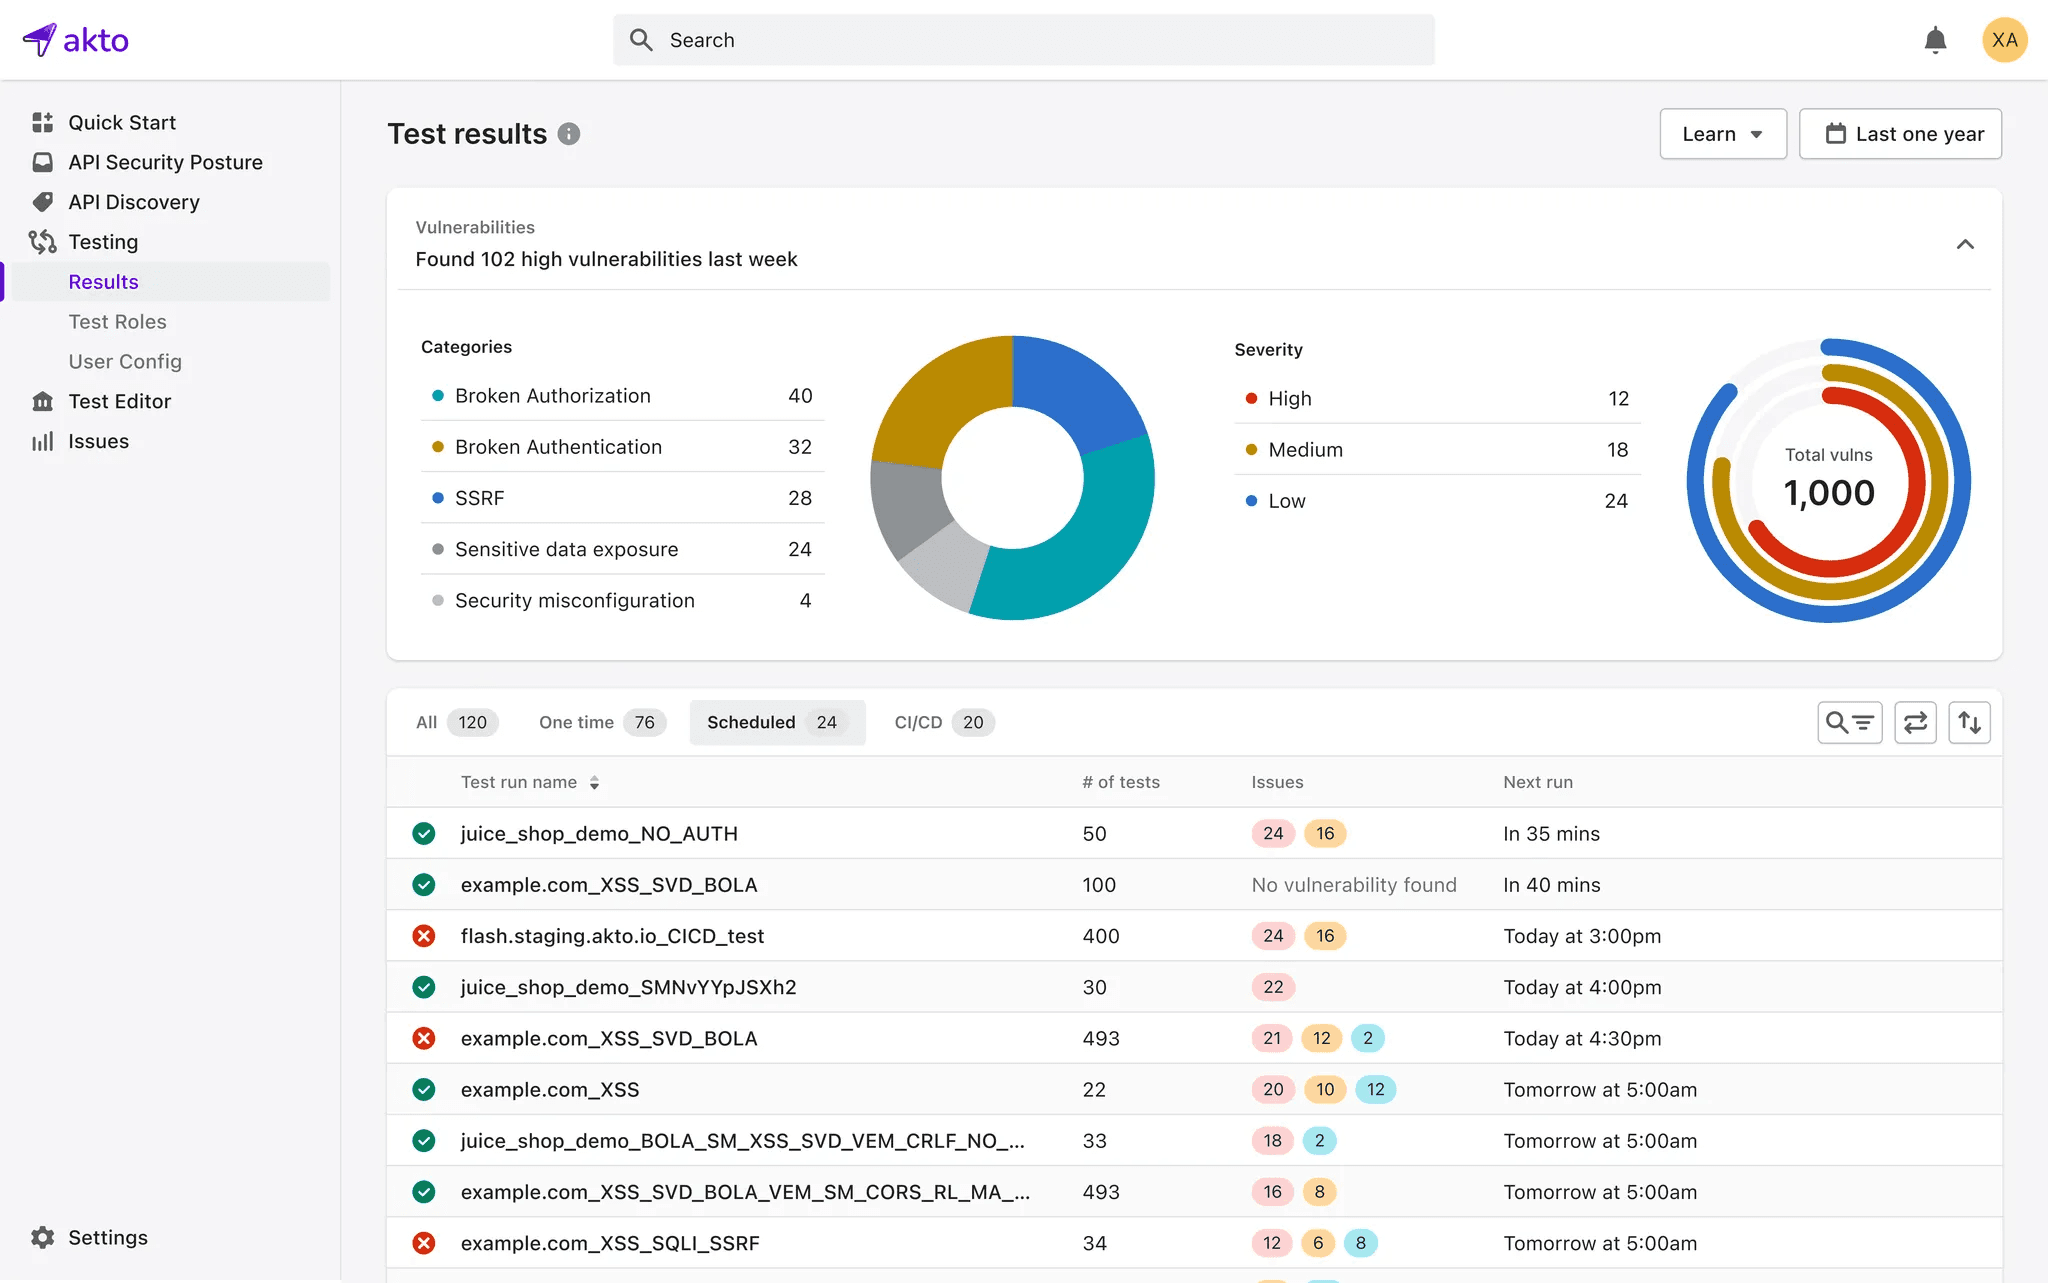The height and width of the screenshot is (1283, 2048).
Task: Sort by Test run name column
Action: (x=530, y=782)
